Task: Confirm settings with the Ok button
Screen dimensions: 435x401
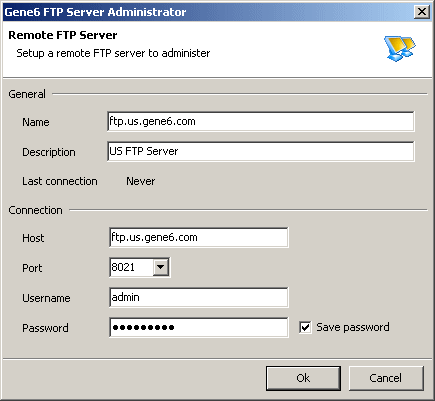Action: click(303, 378)
